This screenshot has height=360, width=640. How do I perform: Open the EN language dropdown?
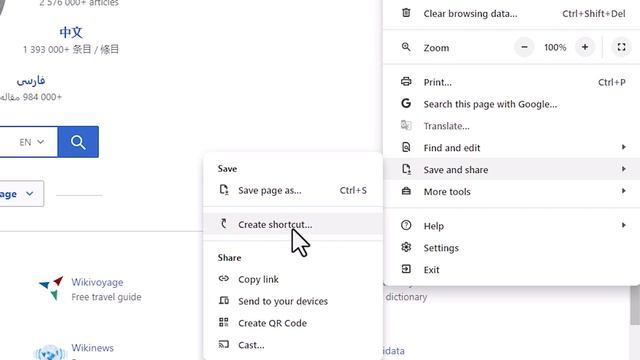(31, 142)
